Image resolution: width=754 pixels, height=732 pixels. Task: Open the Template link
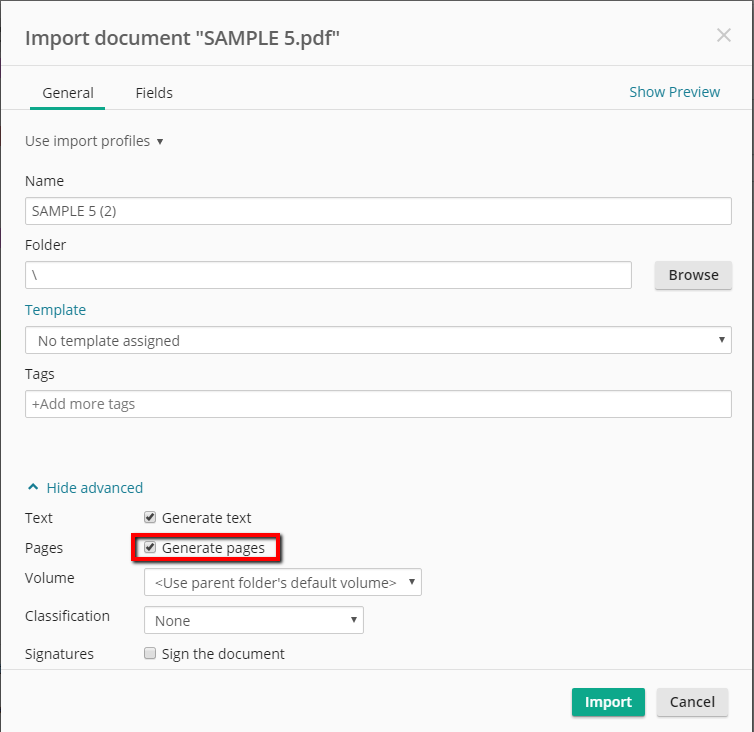click(x=55, y=310)
